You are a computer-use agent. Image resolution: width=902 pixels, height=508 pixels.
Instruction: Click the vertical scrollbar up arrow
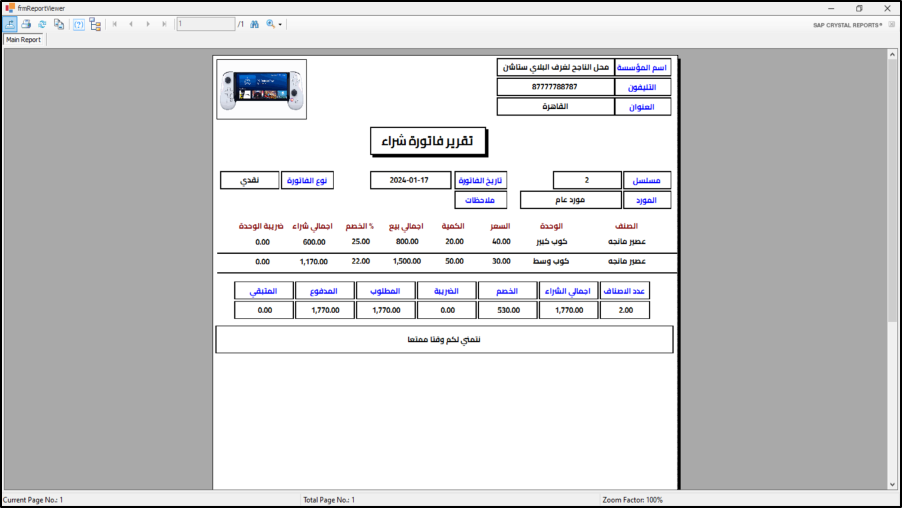tap(892, 54)
